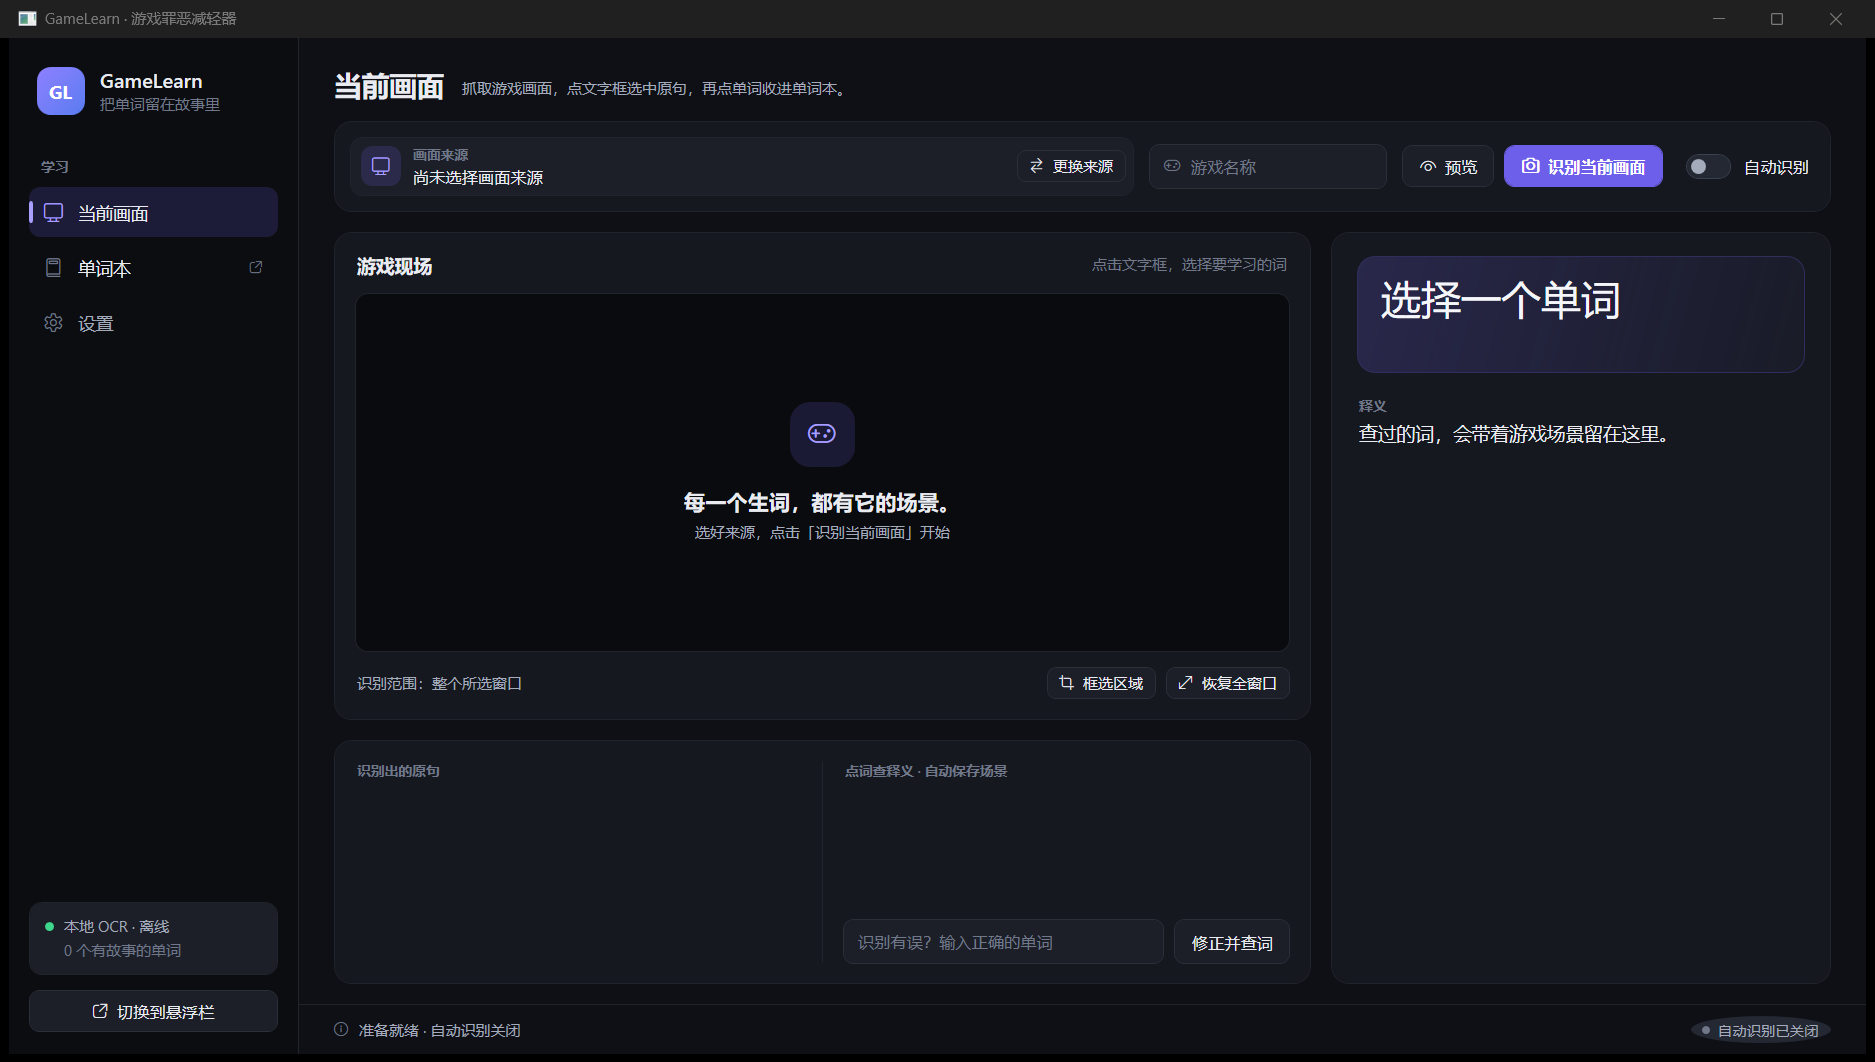Click the 查过的词,会带着游戏场景留在这里。 text
This screenshot has width=1875, height=1062.
pos(1513,434)
